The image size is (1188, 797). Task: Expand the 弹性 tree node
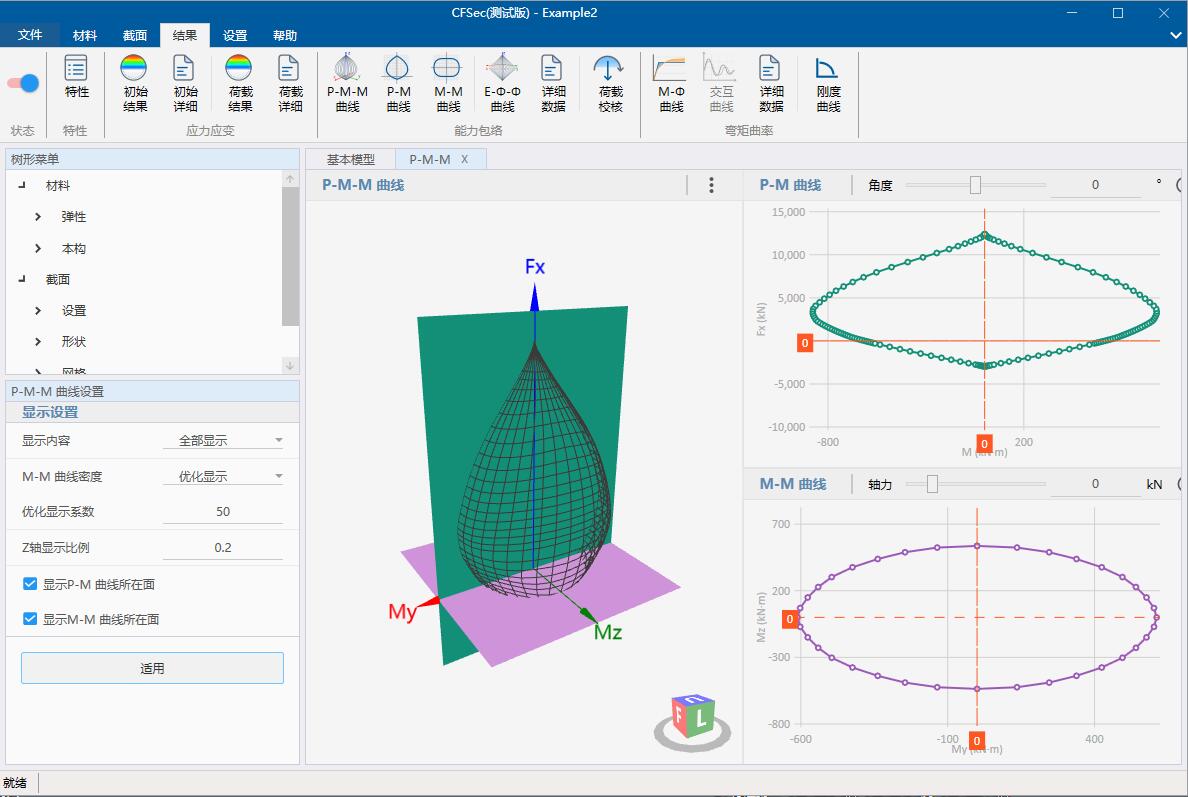coord(38,217)
